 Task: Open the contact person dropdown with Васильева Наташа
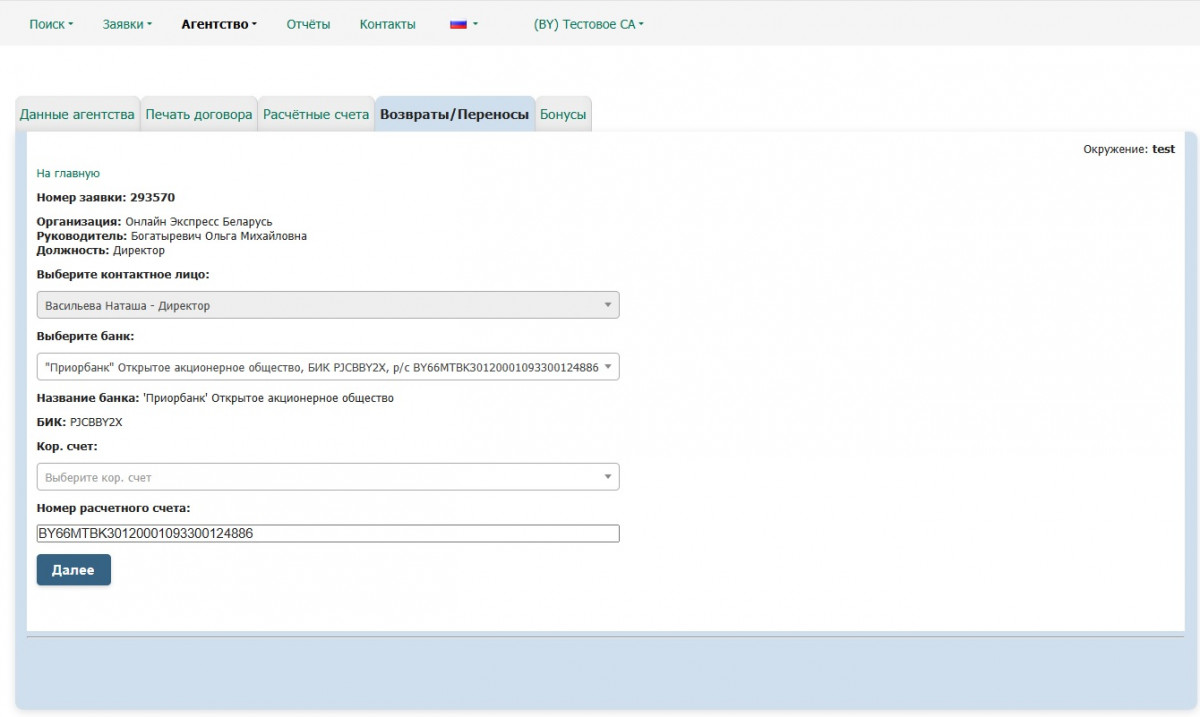tap(327, 305)
